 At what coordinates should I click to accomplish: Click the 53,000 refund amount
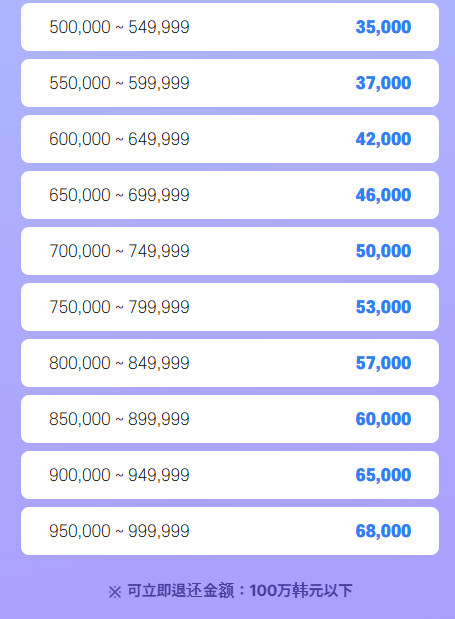click(383, 308)
